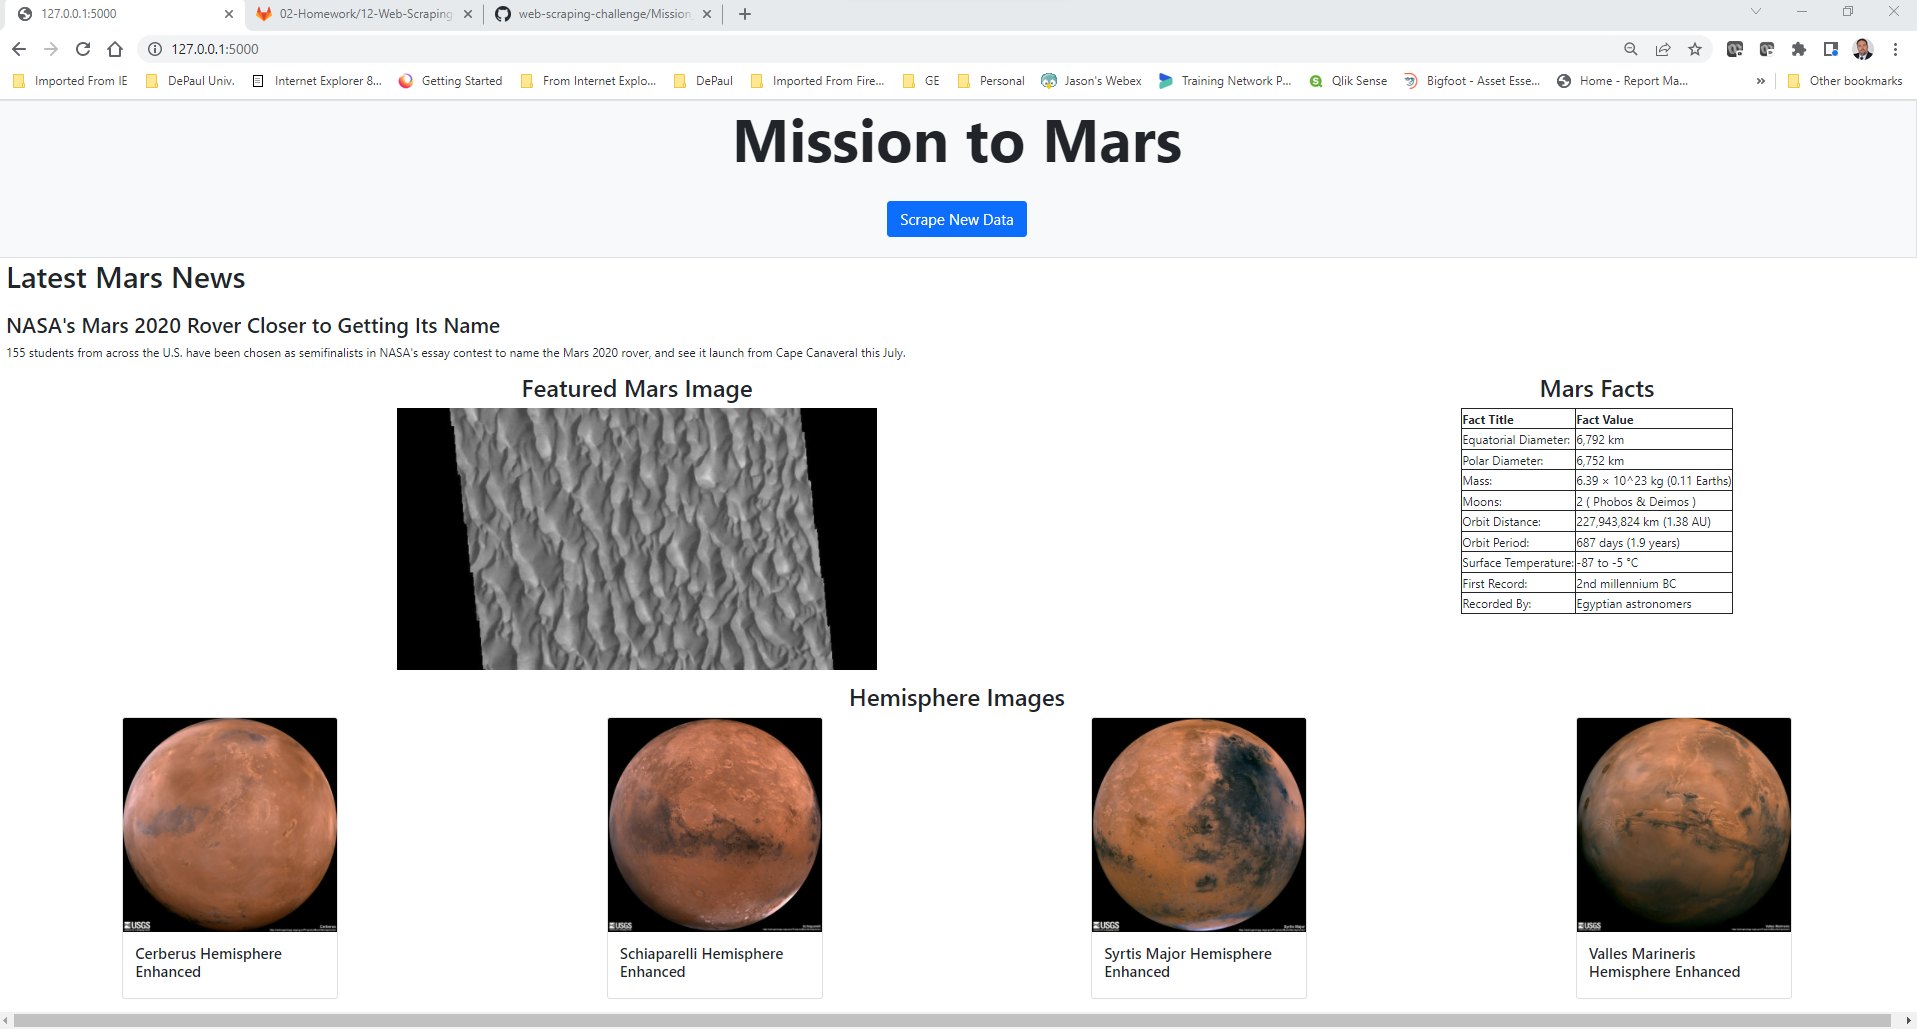Click the browser back arrow
Image resolution: width=1917 pixels, height=1029 pixels.
[x=19, y=48]
